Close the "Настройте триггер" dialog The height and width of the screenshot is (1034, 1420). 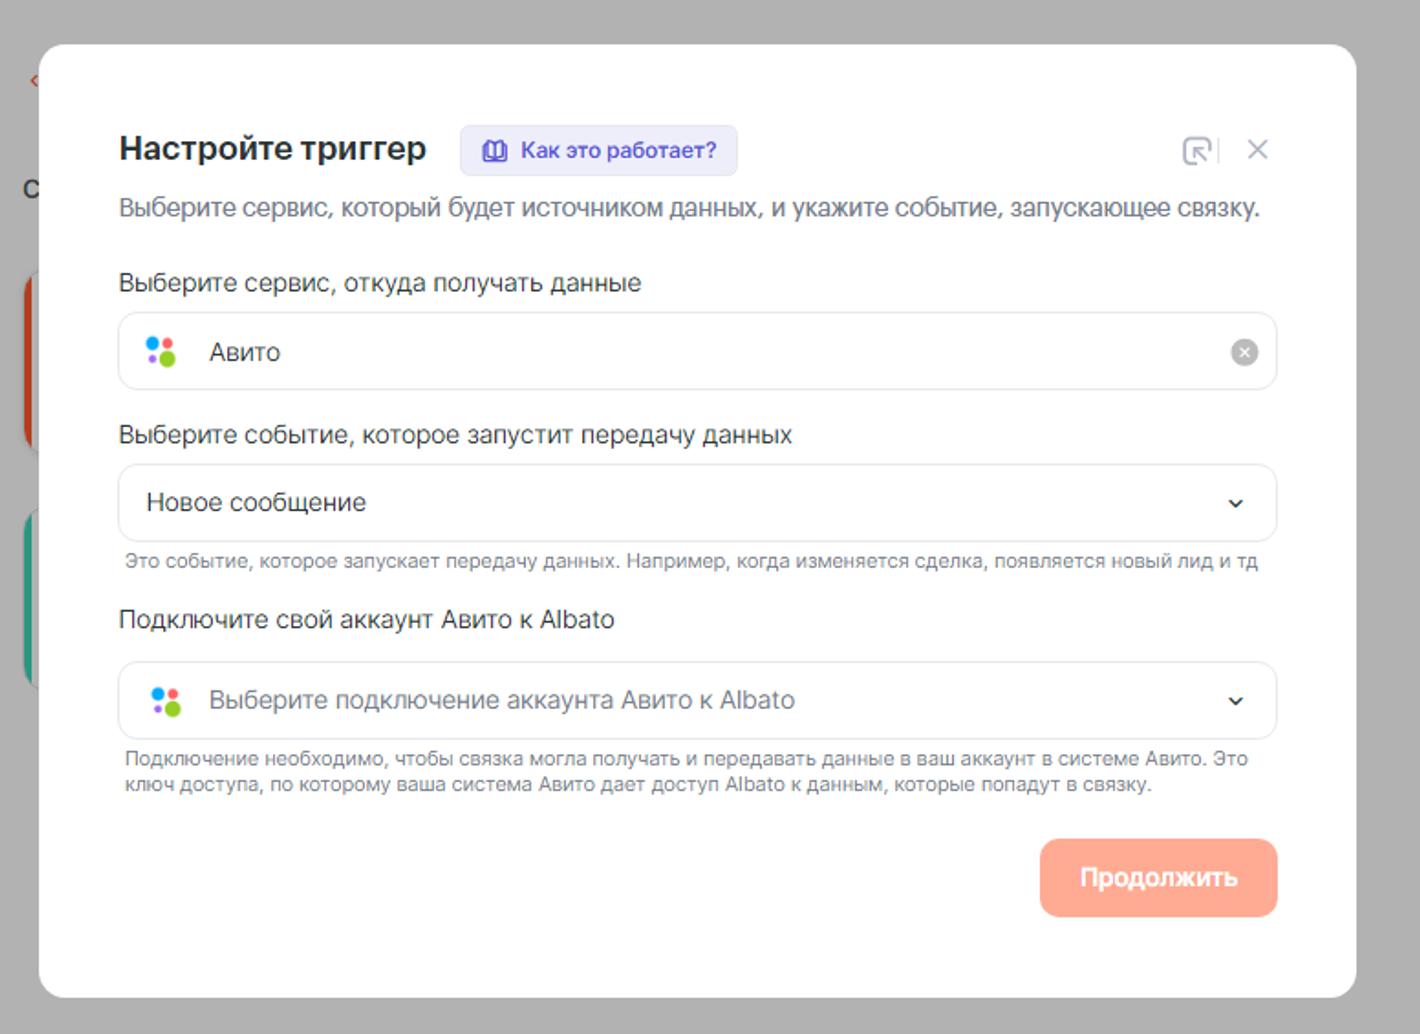tap(1257, 150)
